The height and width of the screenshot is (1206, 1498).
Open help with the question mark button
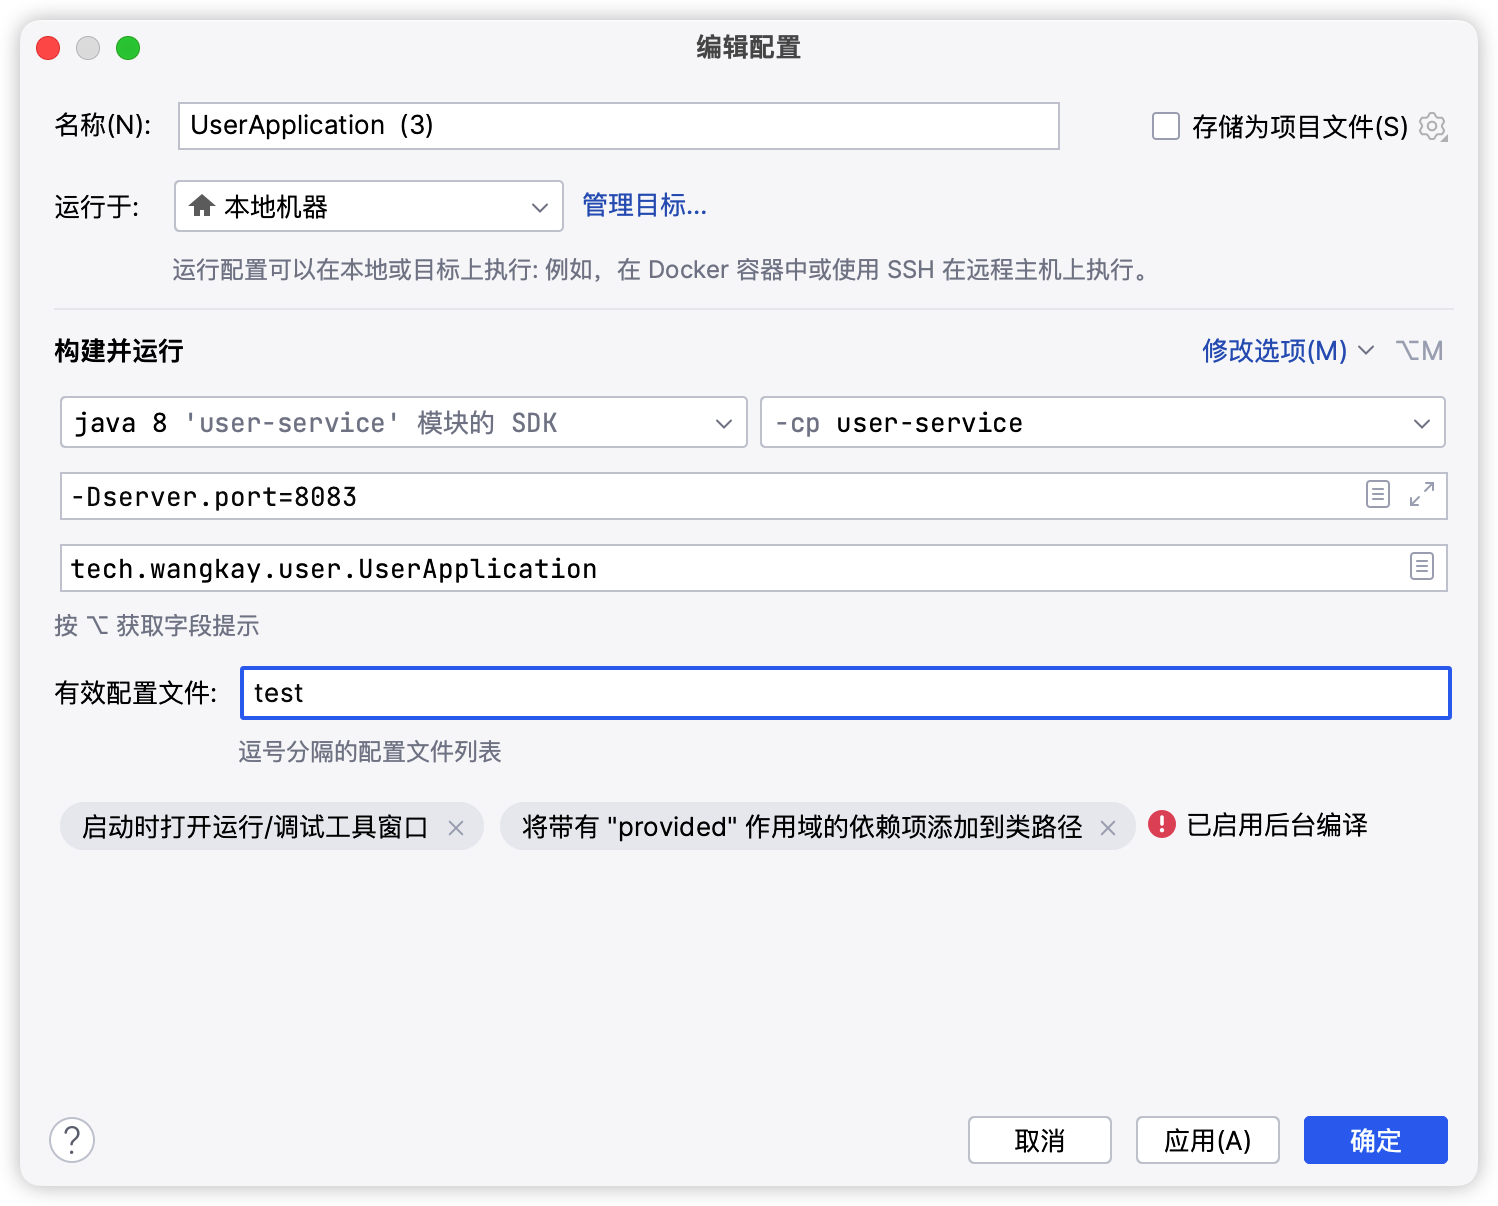(x=72, y=1140)
